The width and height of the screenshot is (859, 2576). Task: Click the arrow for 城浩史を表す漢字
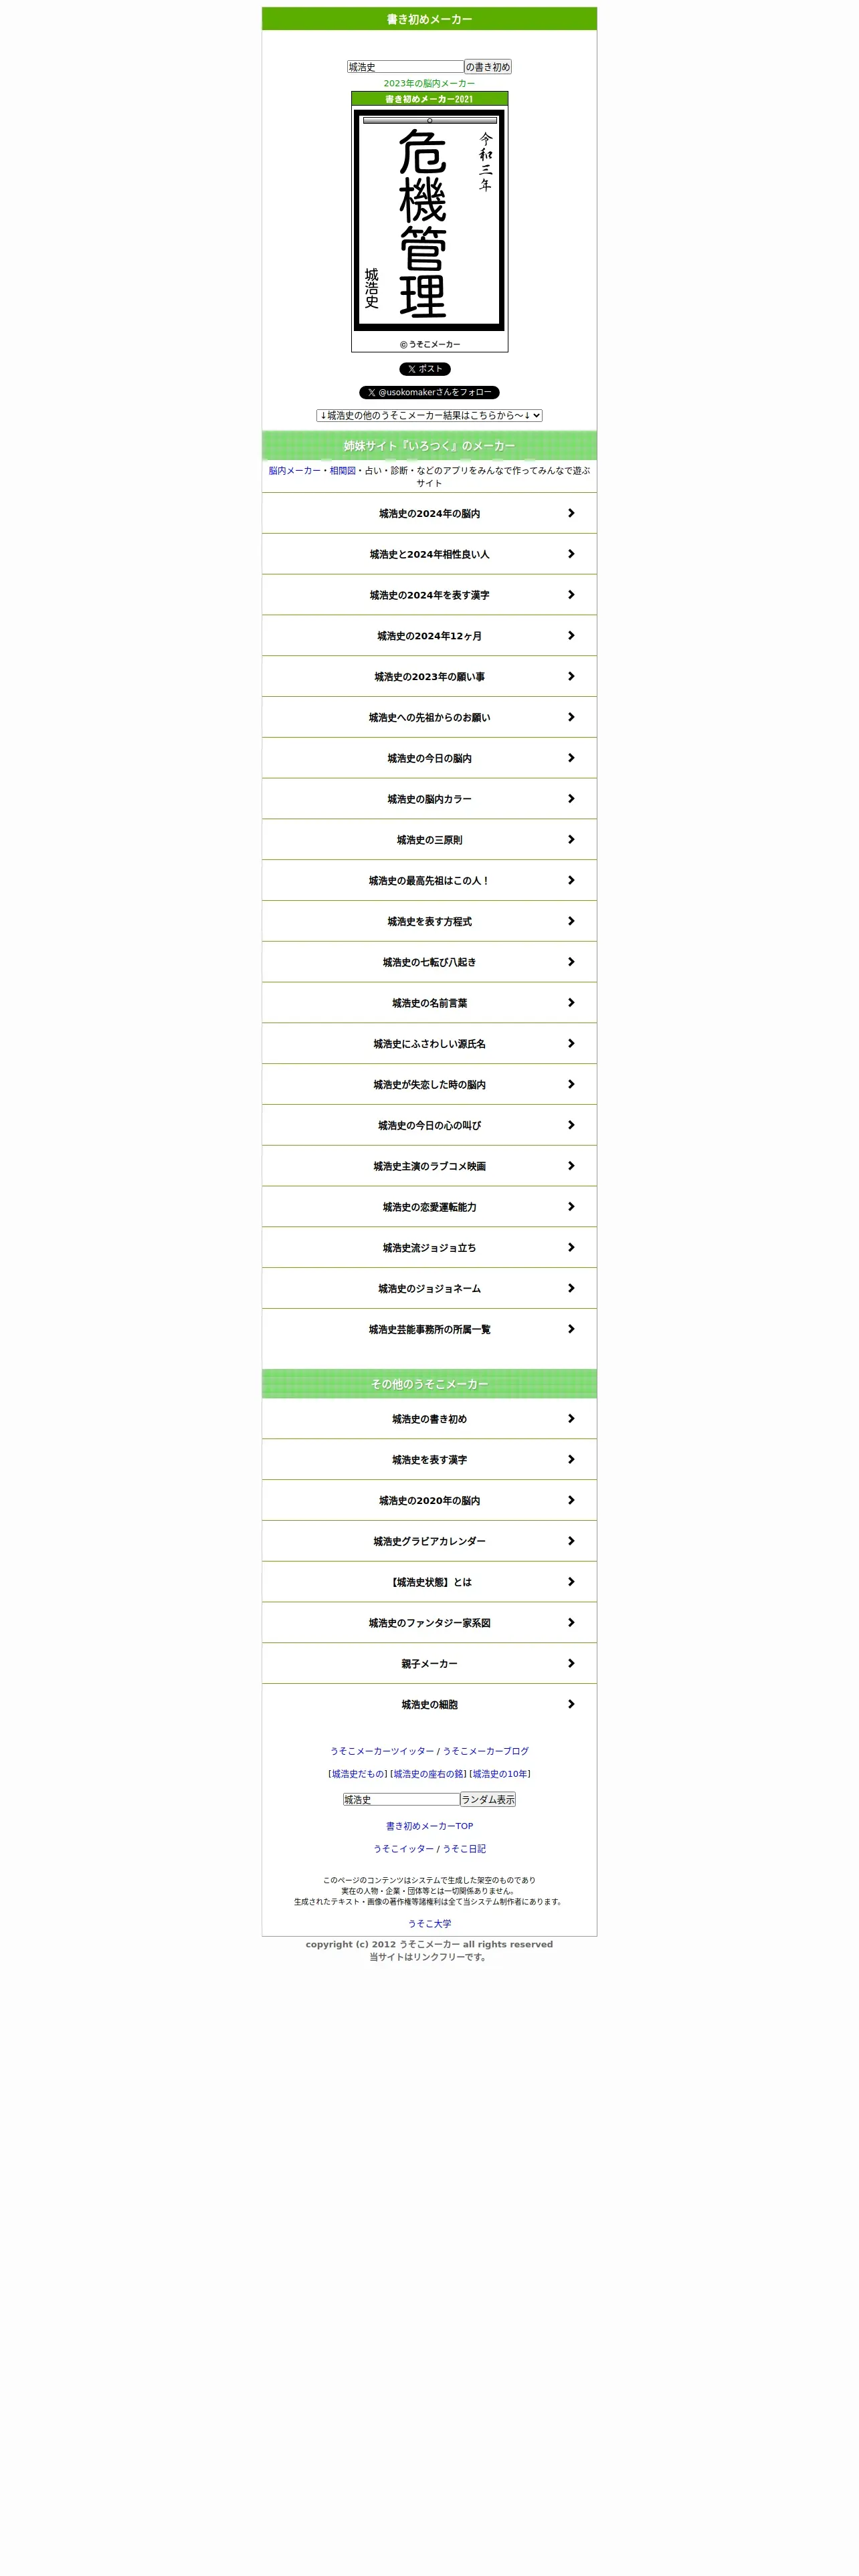571,1459
